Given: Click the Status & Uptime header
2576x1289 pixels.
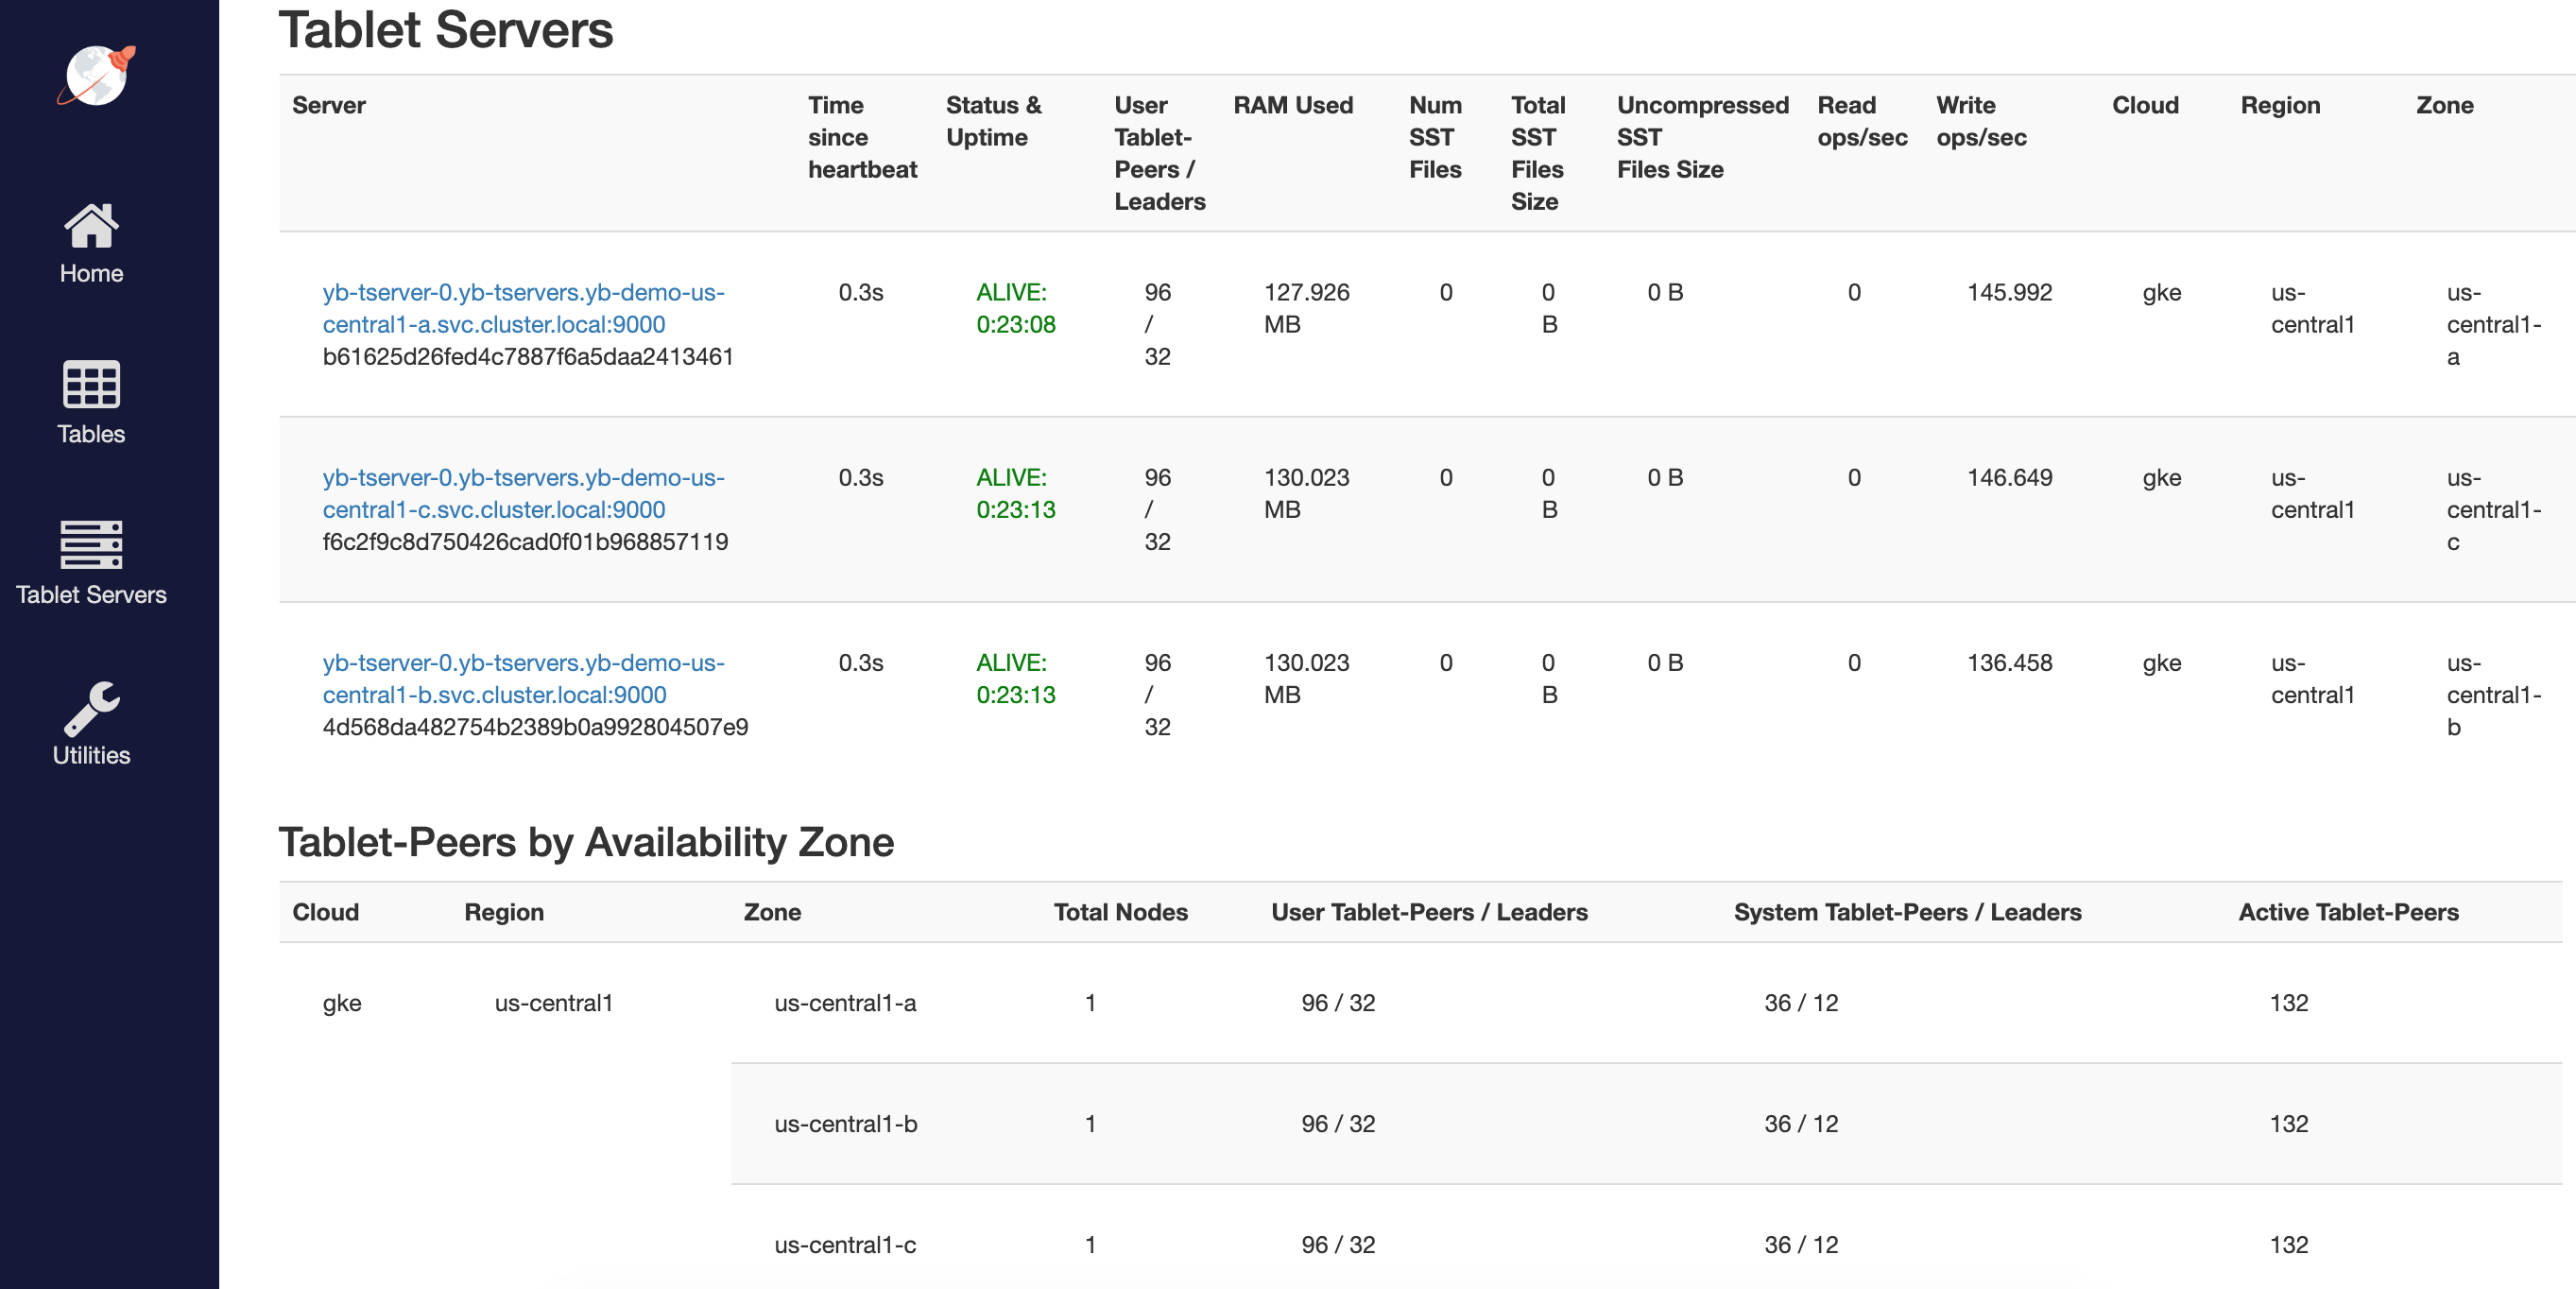Looking at the screenshot, I should pyautogui.click(x=992, y=121).
